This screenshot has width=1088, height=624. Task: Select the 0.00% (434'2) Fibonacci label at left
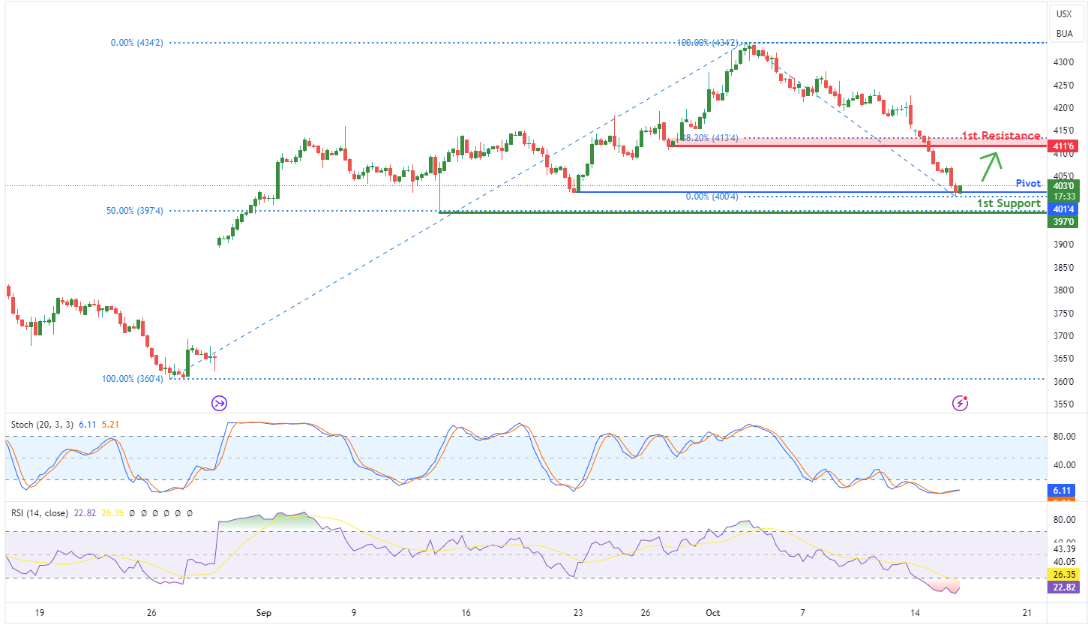tap(137, 43)
